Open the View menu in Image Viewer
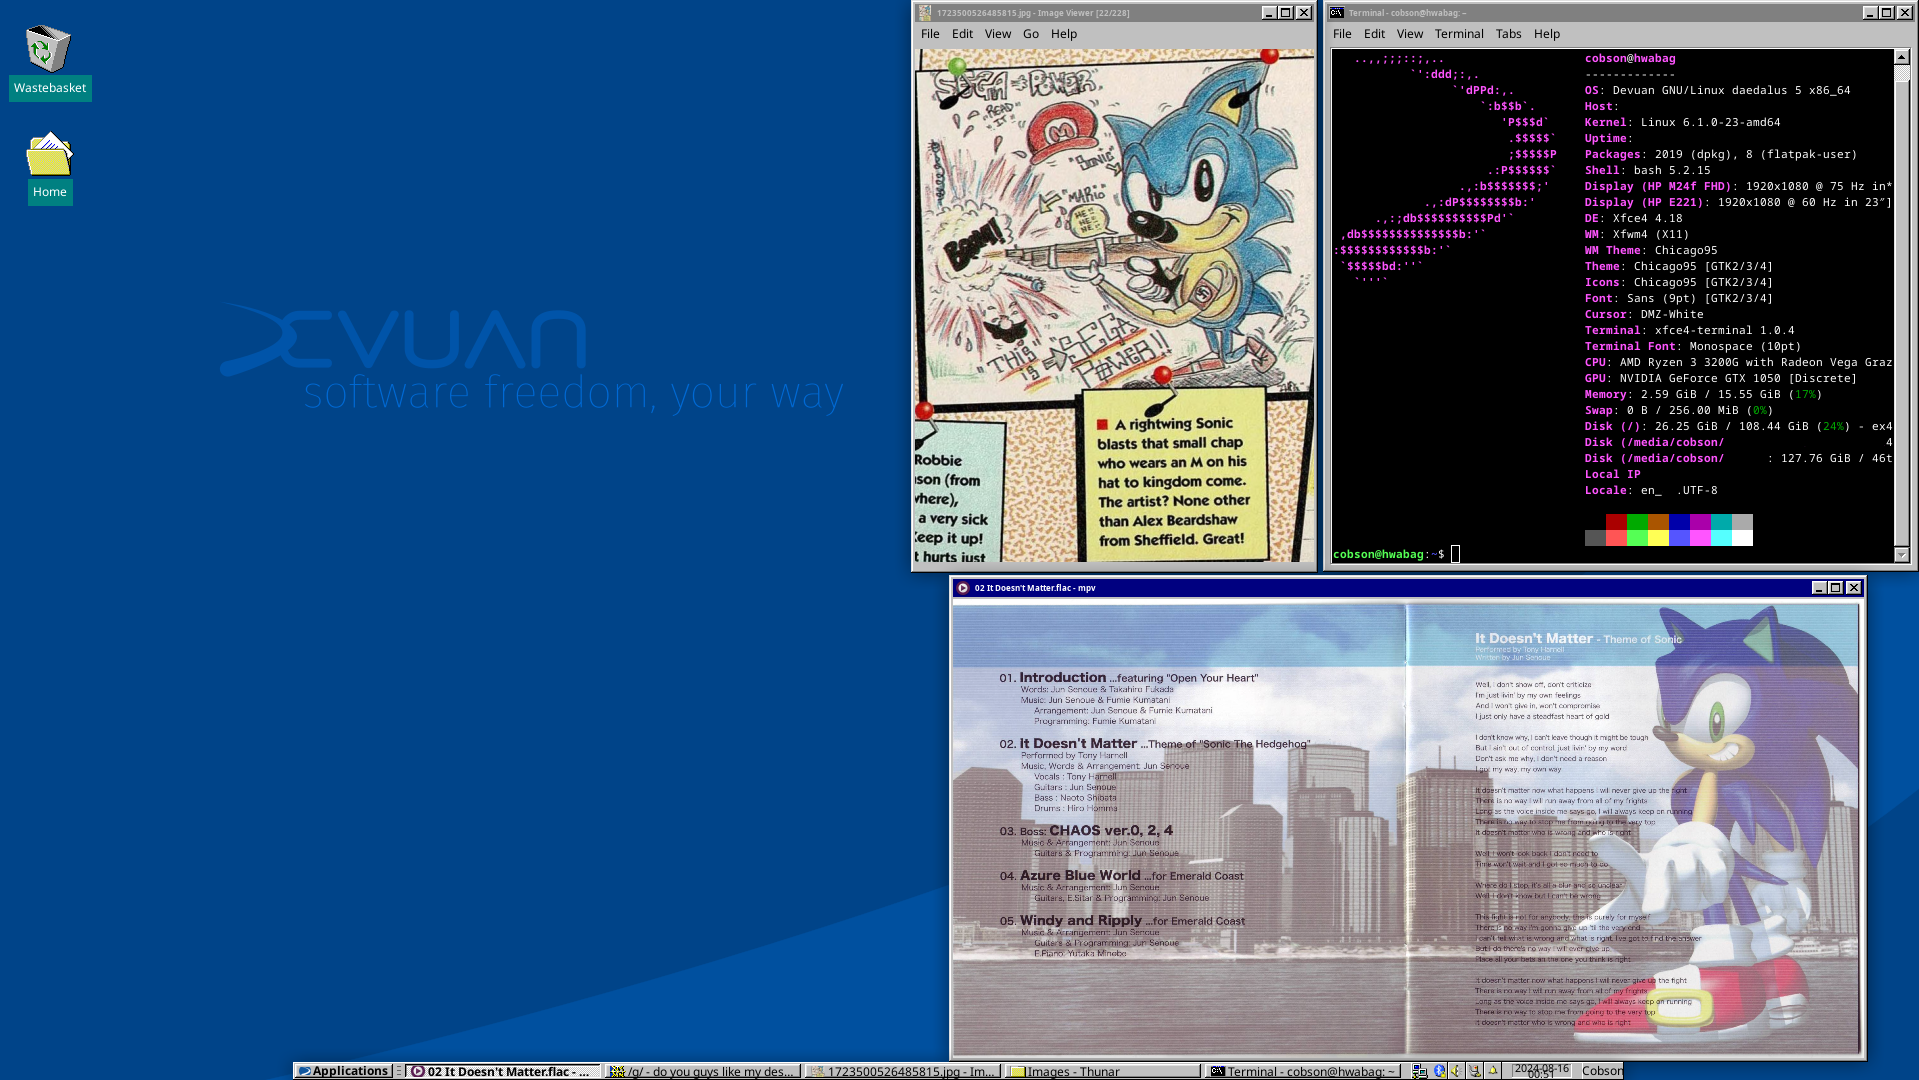Viewport: 1919px width, 1080px height. pos(997,34)
